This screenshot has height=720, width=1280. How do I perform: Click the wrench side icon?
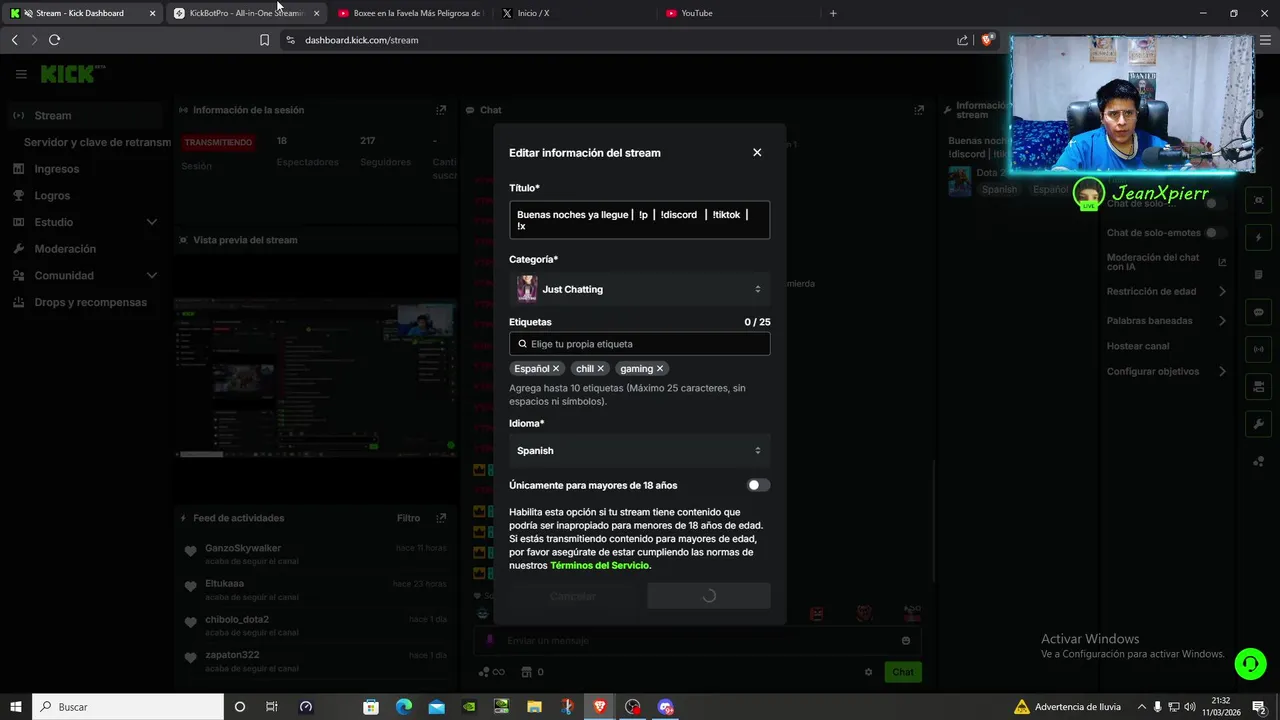(x=1258, y=424)
